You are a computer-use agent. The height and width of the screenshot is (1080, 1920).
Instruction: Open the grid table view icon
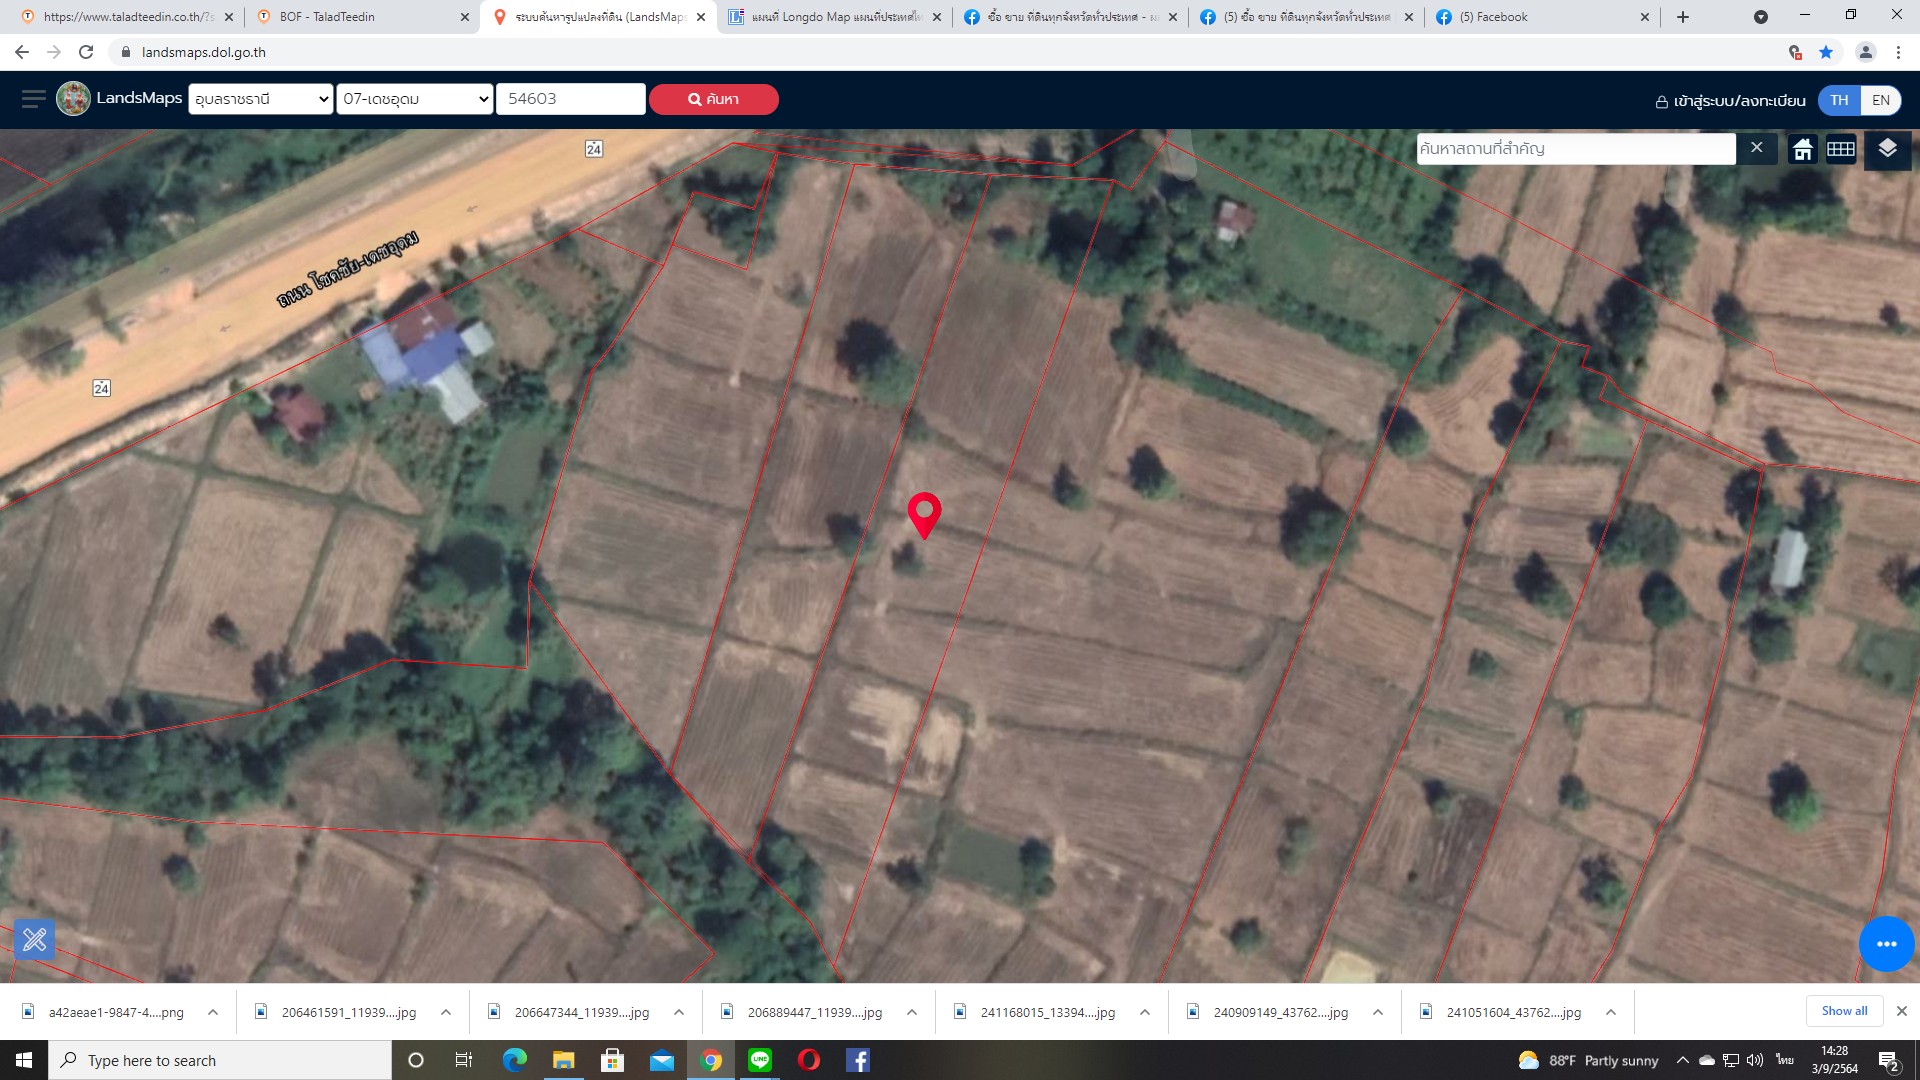click(x=1841, y=149)
